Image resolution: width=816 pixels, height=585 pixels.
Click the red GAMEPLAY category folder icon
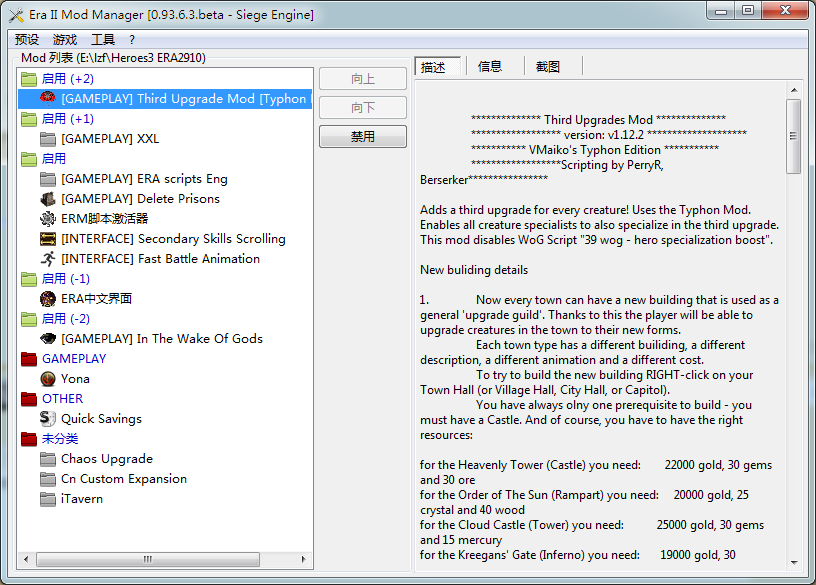(x=29, y=359)
